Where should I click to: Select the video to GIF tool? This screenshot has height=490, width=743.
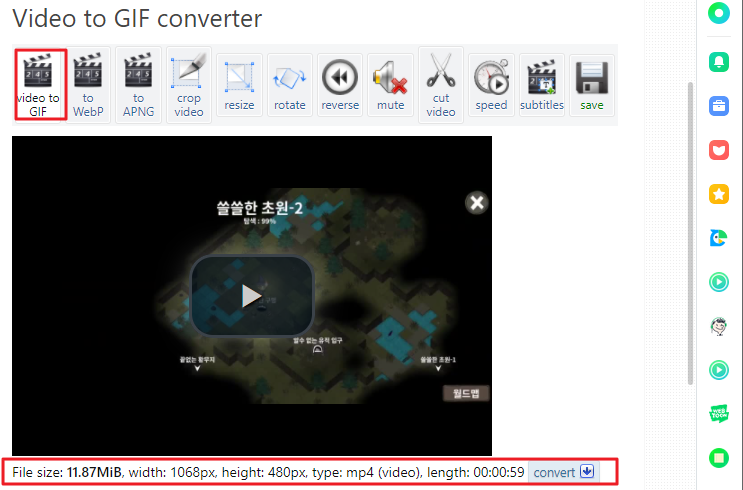[40, 84]
